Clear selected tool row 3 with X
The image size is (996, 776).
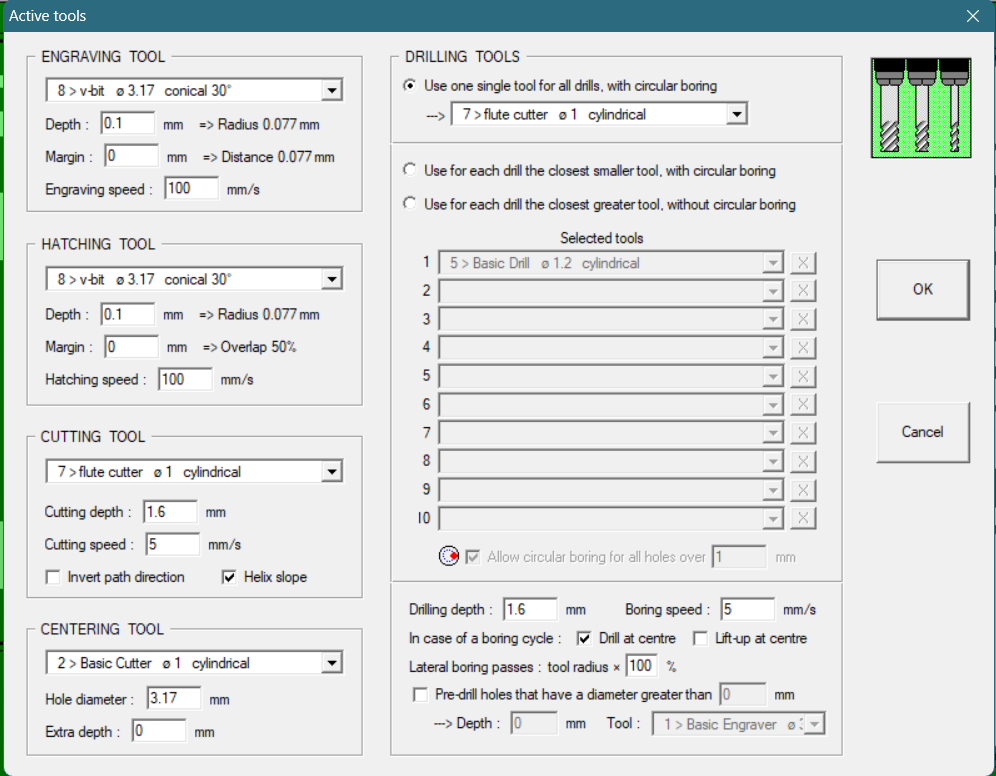click(803, 319)
